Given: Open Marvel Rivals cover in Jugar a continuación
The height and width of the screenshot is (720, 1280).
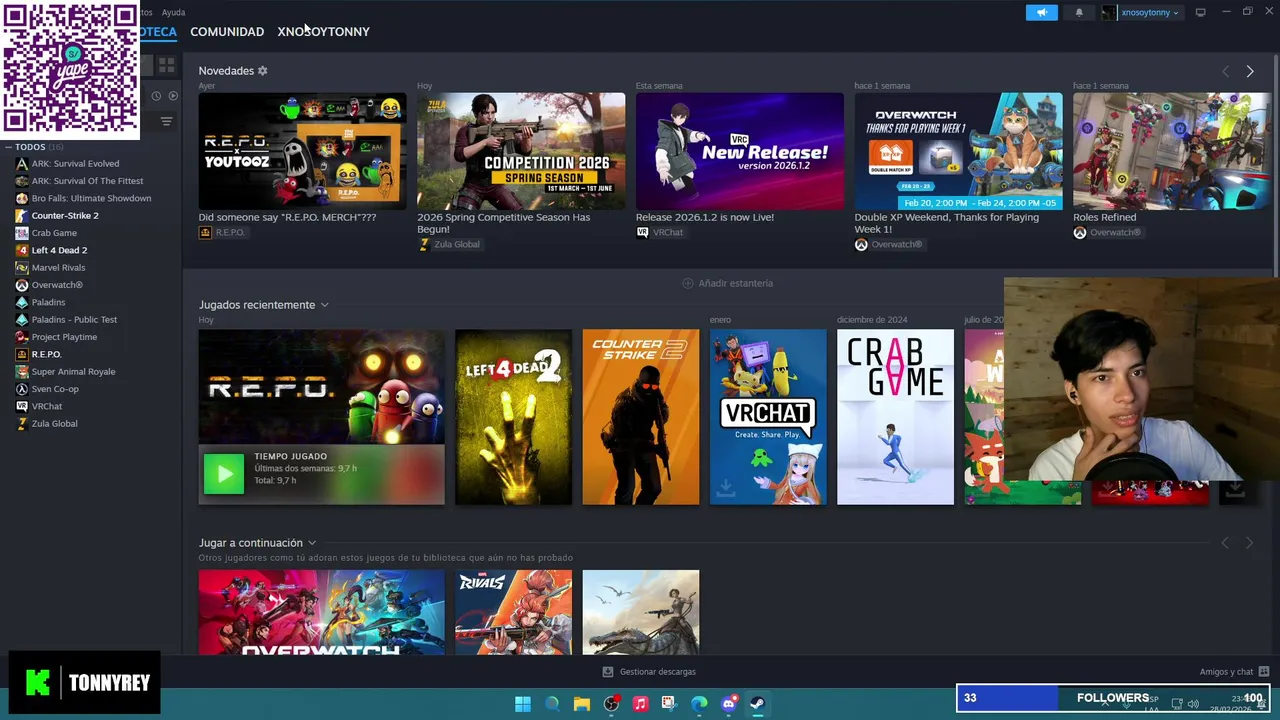Looking at the screenshot, I should (x=513, y=612).
